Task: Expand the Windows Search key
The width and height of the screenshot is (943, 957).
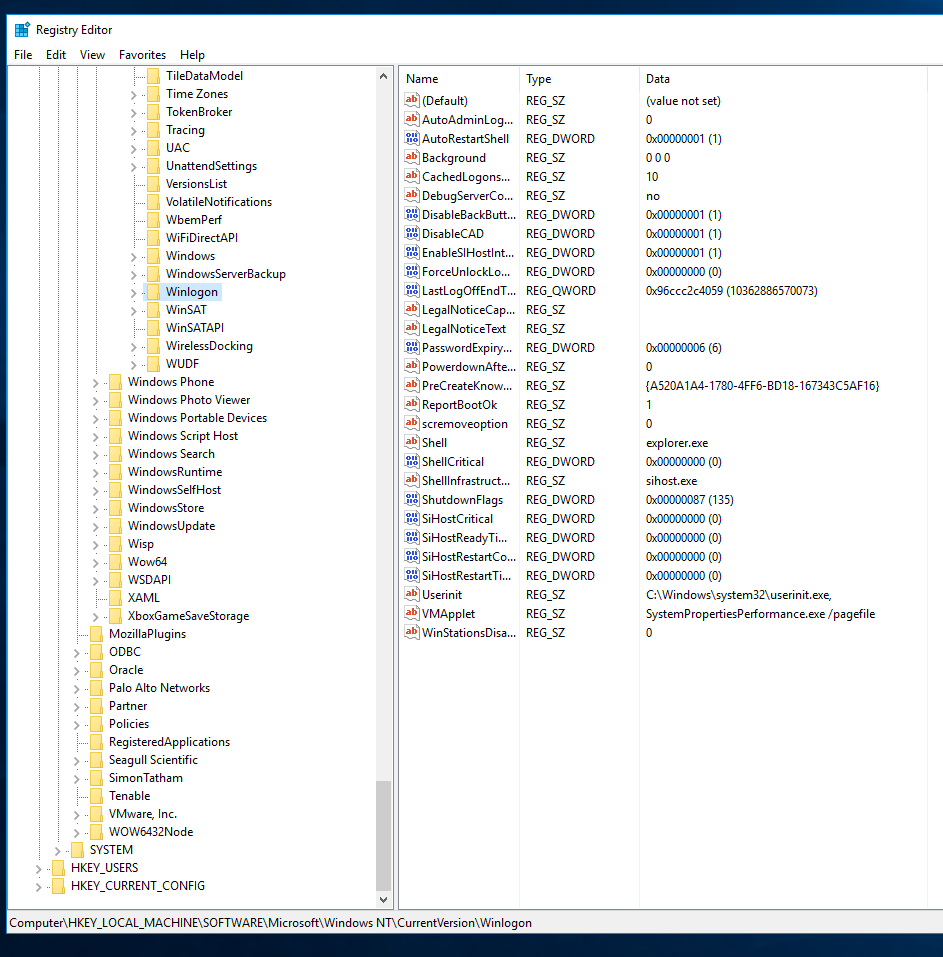Action: (x=96, y=454)
